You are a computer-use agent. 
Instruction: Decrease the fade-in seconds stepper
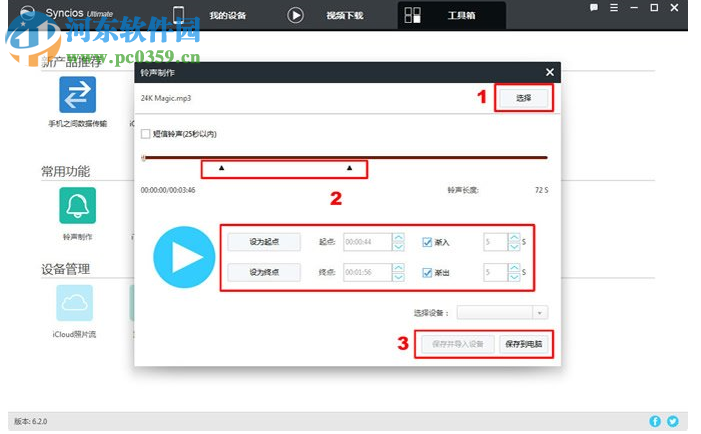click(514, 246)
